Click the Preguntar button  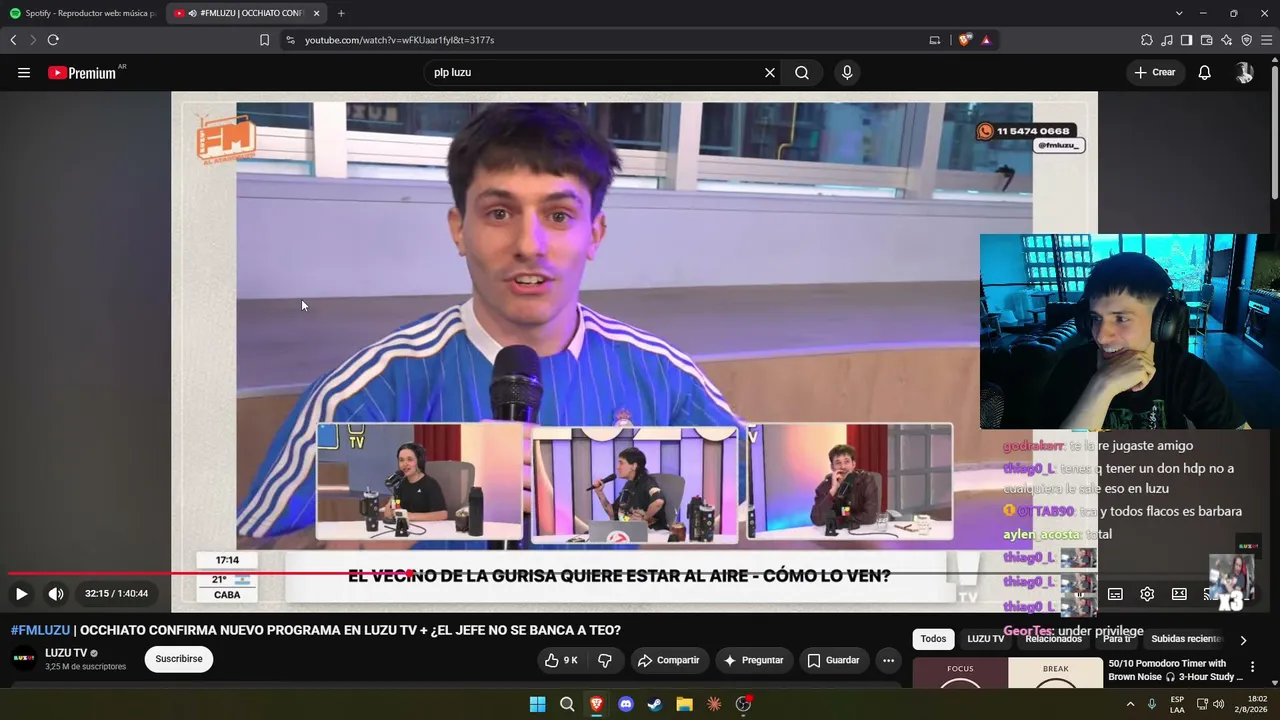753,660
